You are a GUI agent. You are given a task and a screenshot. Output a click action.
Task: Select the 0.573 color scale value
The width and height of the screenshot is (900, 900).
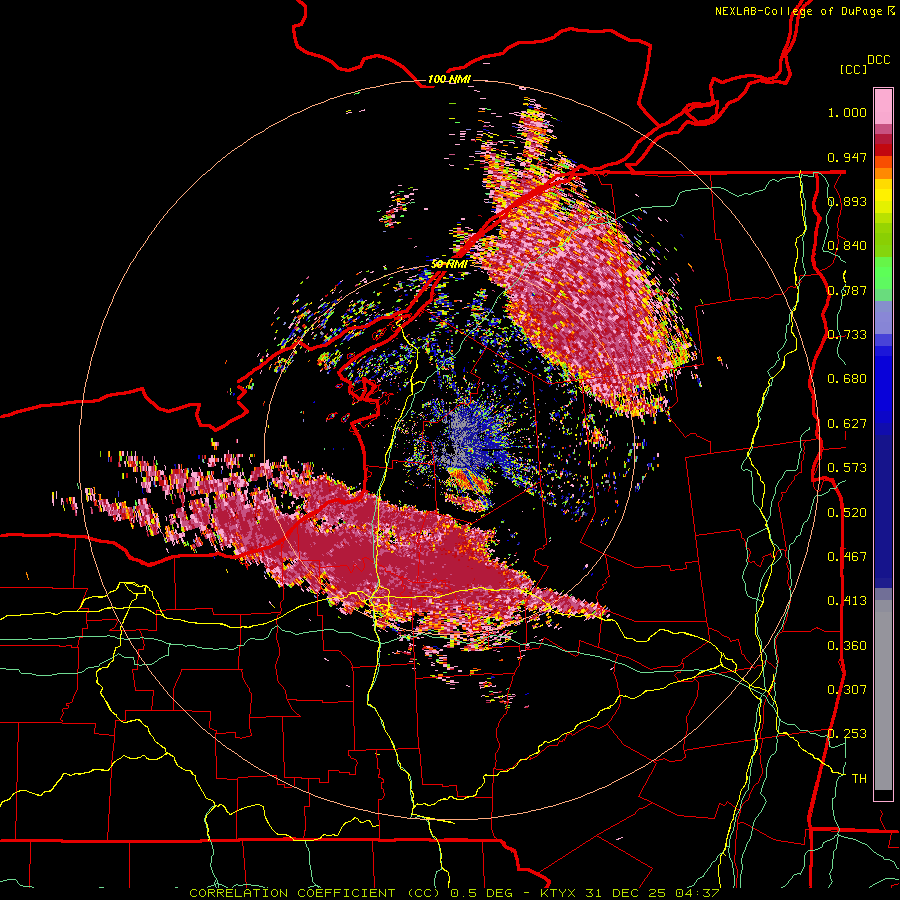tap(847, 468)
